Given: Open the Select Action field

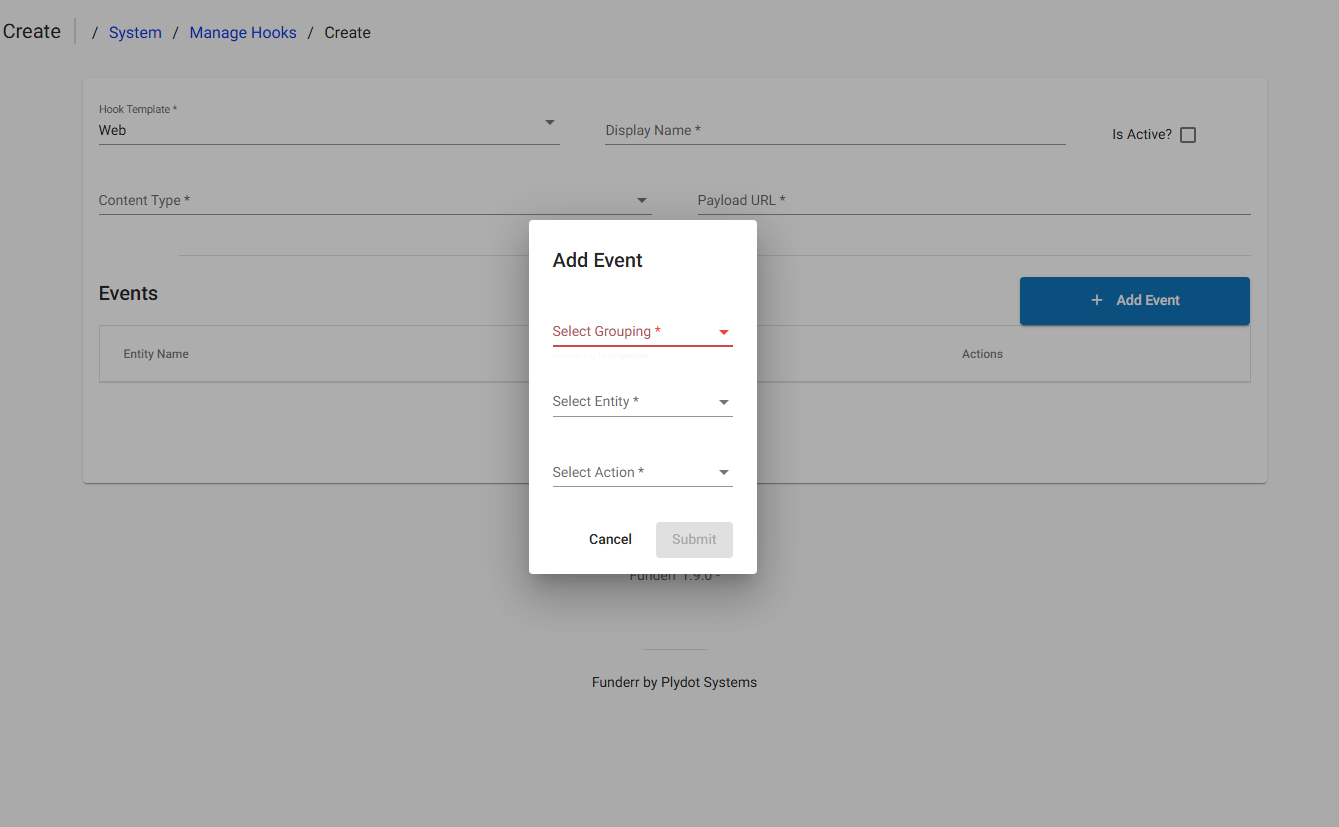Looking at the screenshot, I should click(632, 473).
